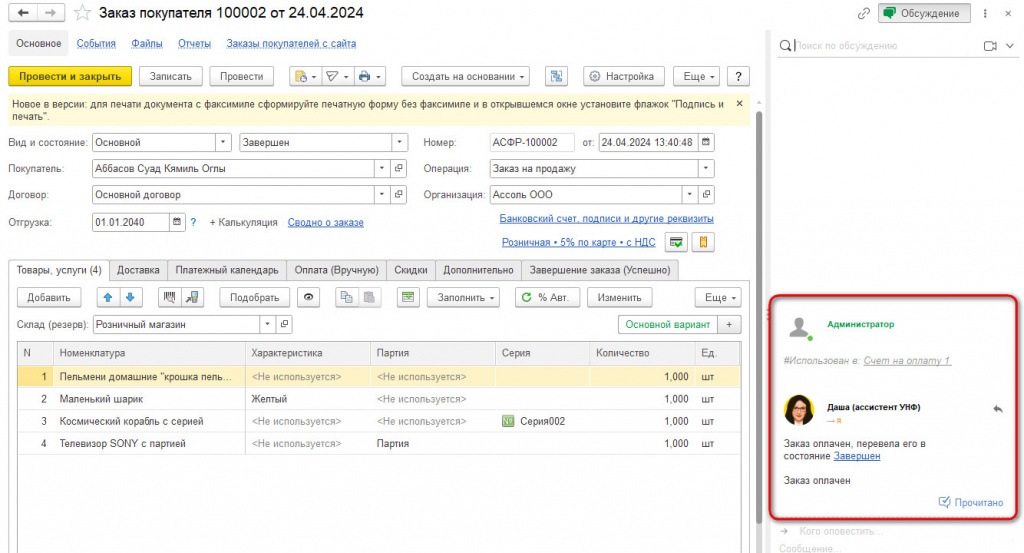Paste rows with the paste icon
Screen dimensions: 1024x553
click(369, 297)
